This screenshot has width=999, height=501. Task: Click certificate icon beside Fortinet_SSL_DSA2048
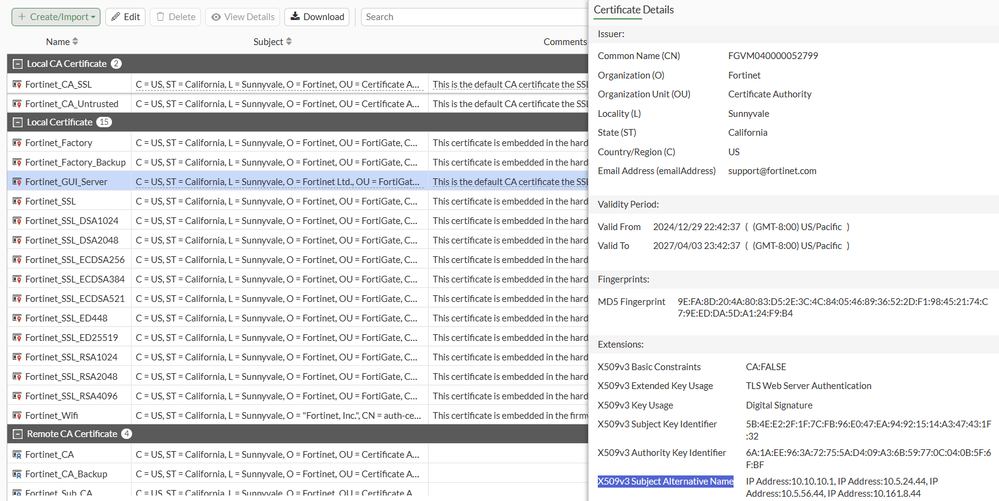tap(17, 240)
